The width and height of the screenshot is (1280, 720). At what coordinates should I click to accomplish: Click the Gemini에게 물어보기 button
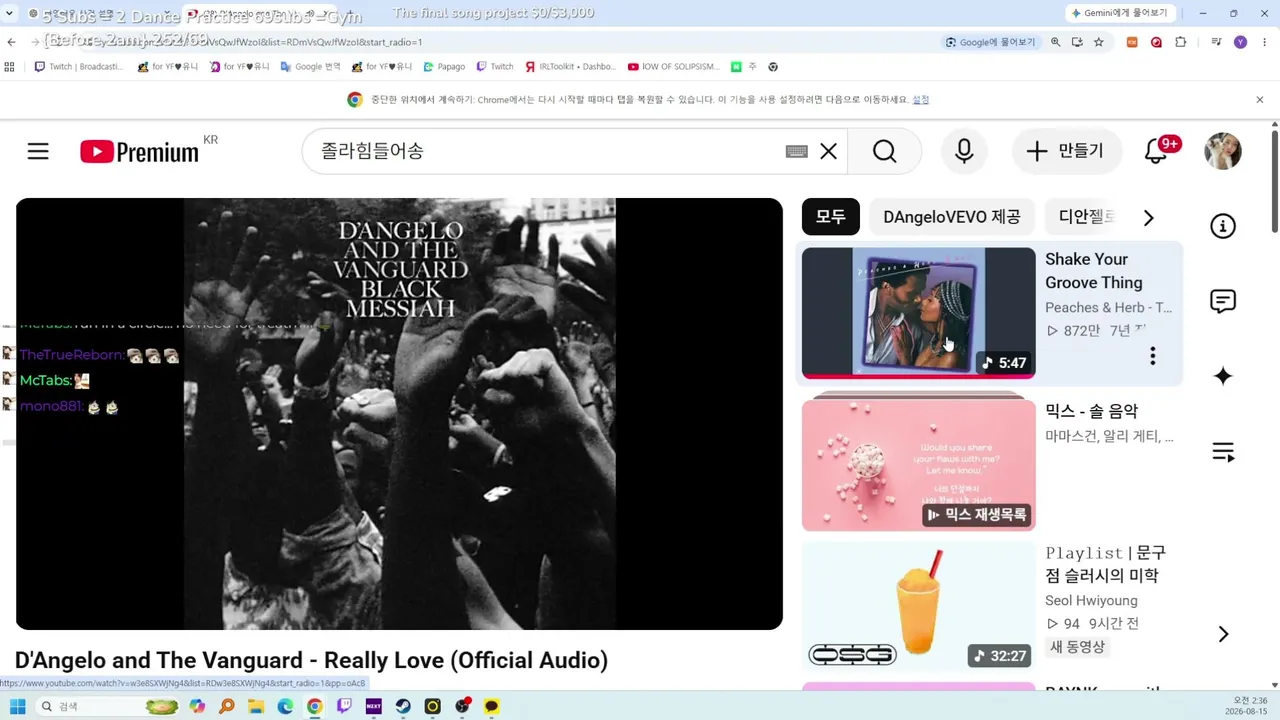coord(1119,13)
